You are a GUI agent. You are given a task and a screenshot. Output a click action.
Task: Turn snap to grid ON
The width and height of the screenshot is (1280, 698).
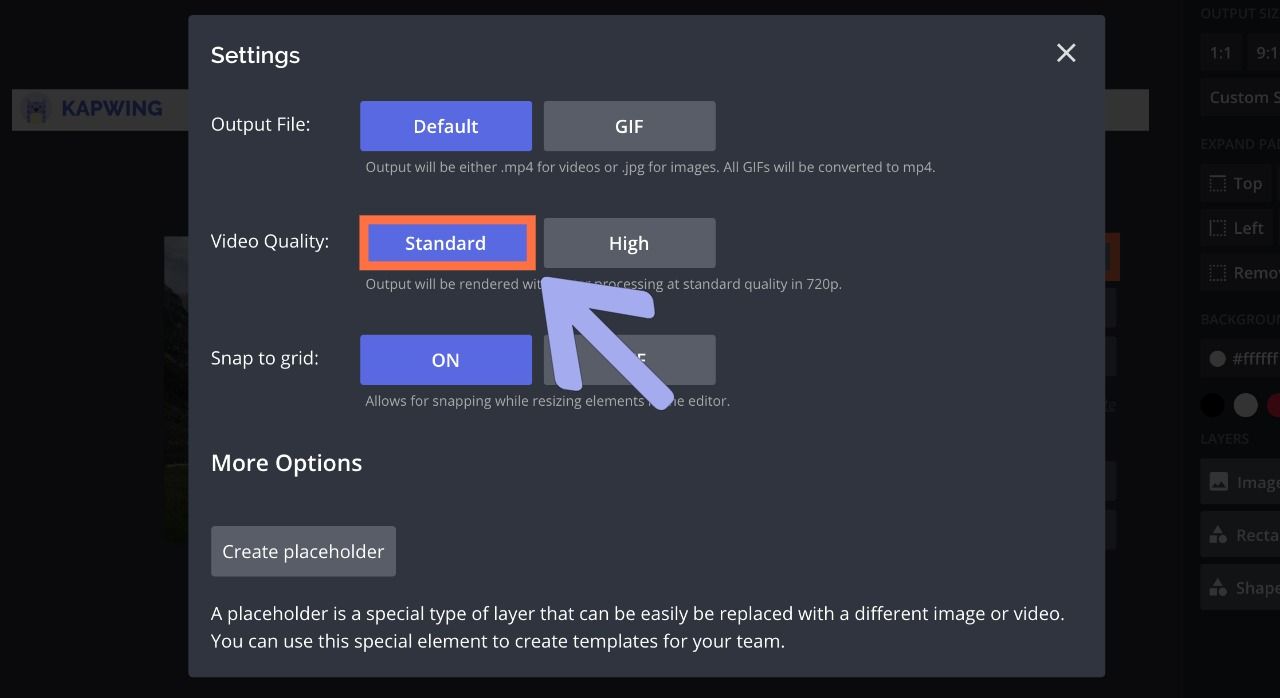click(446, 360)
